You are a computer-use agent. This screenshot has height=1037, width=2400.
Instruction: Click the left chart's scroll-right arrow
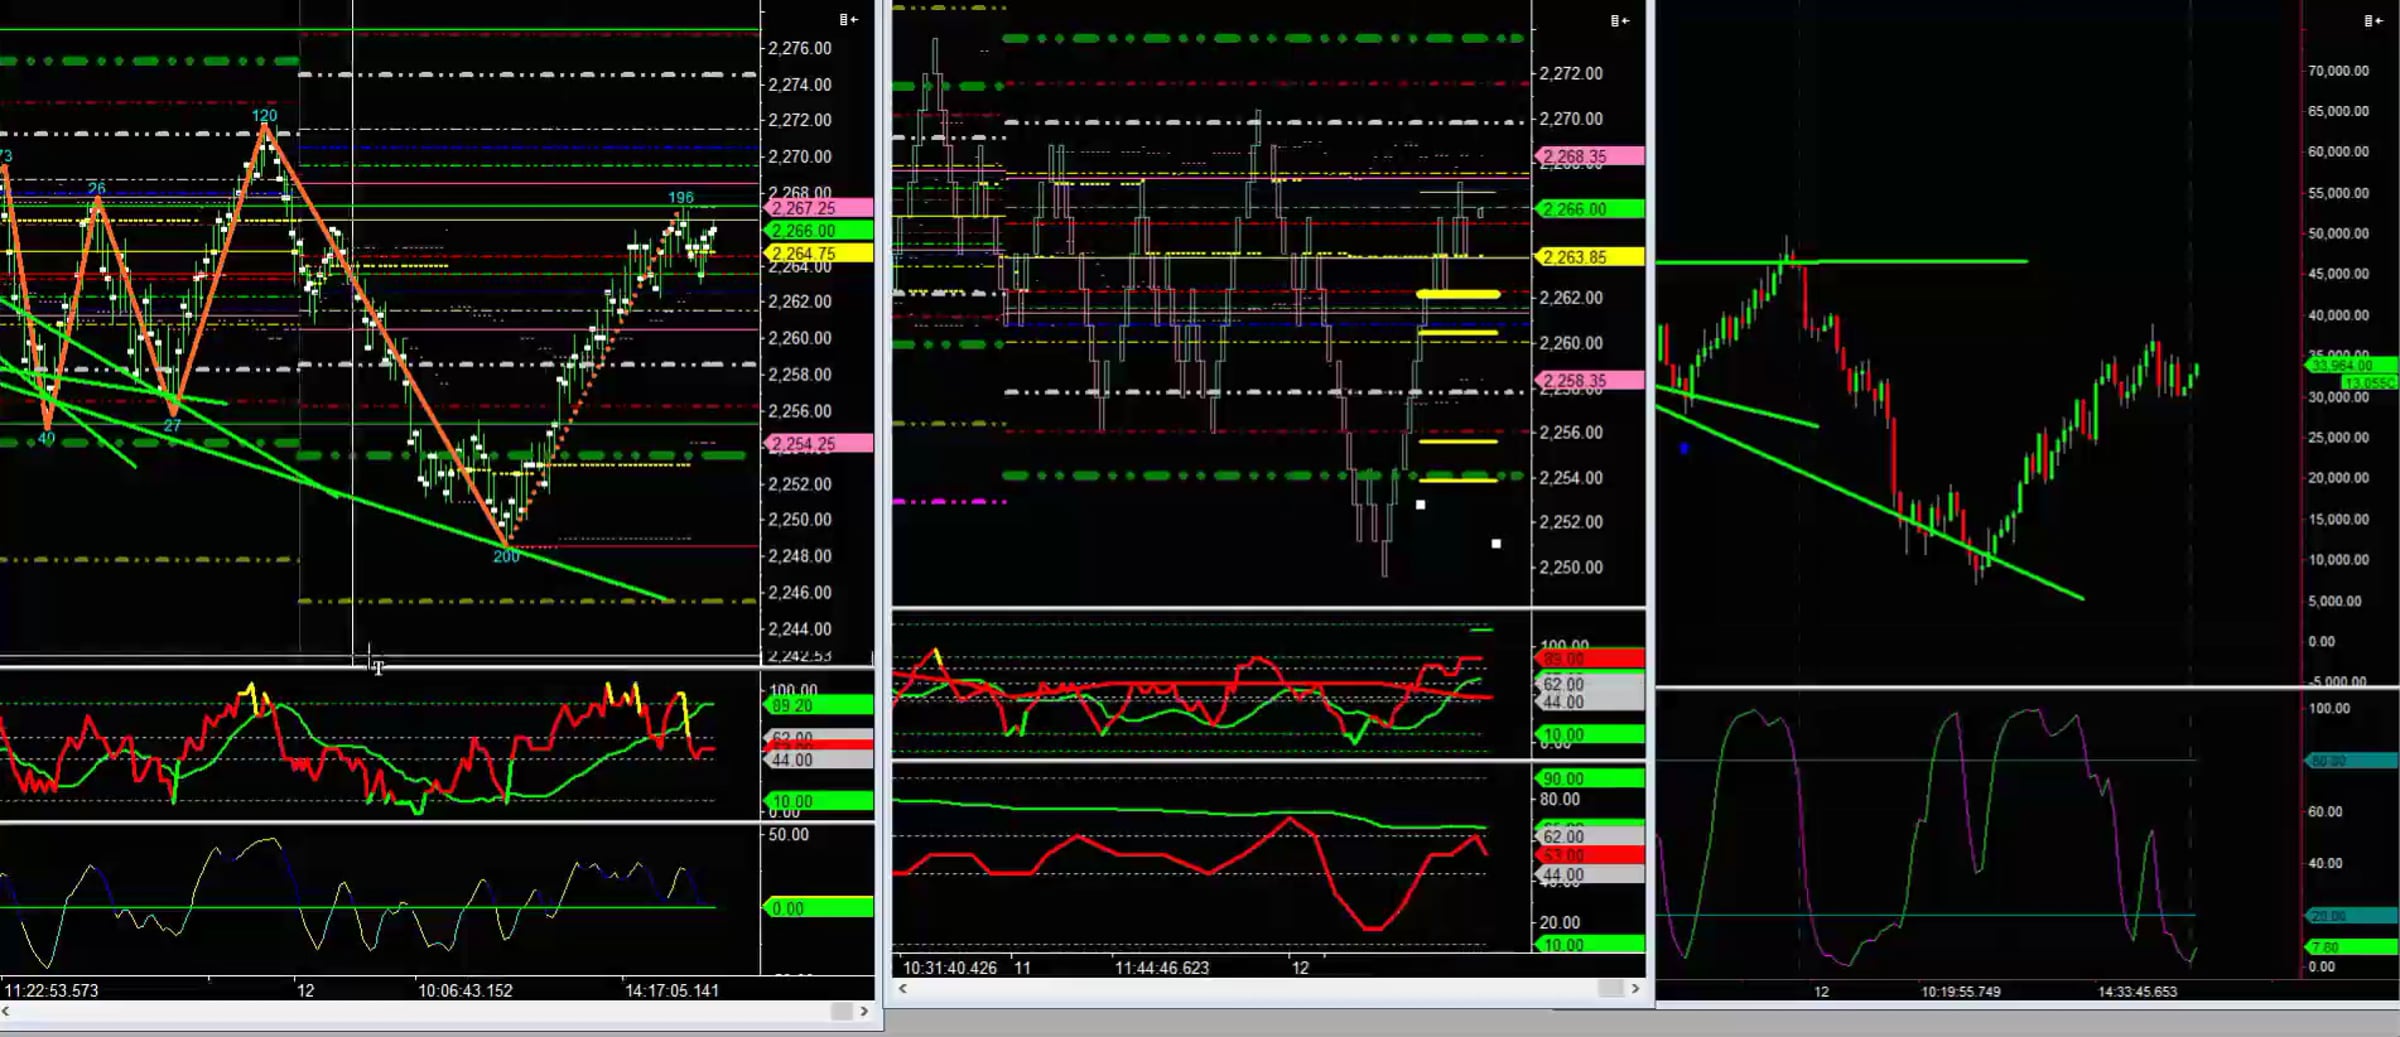tap(864, 1011)
